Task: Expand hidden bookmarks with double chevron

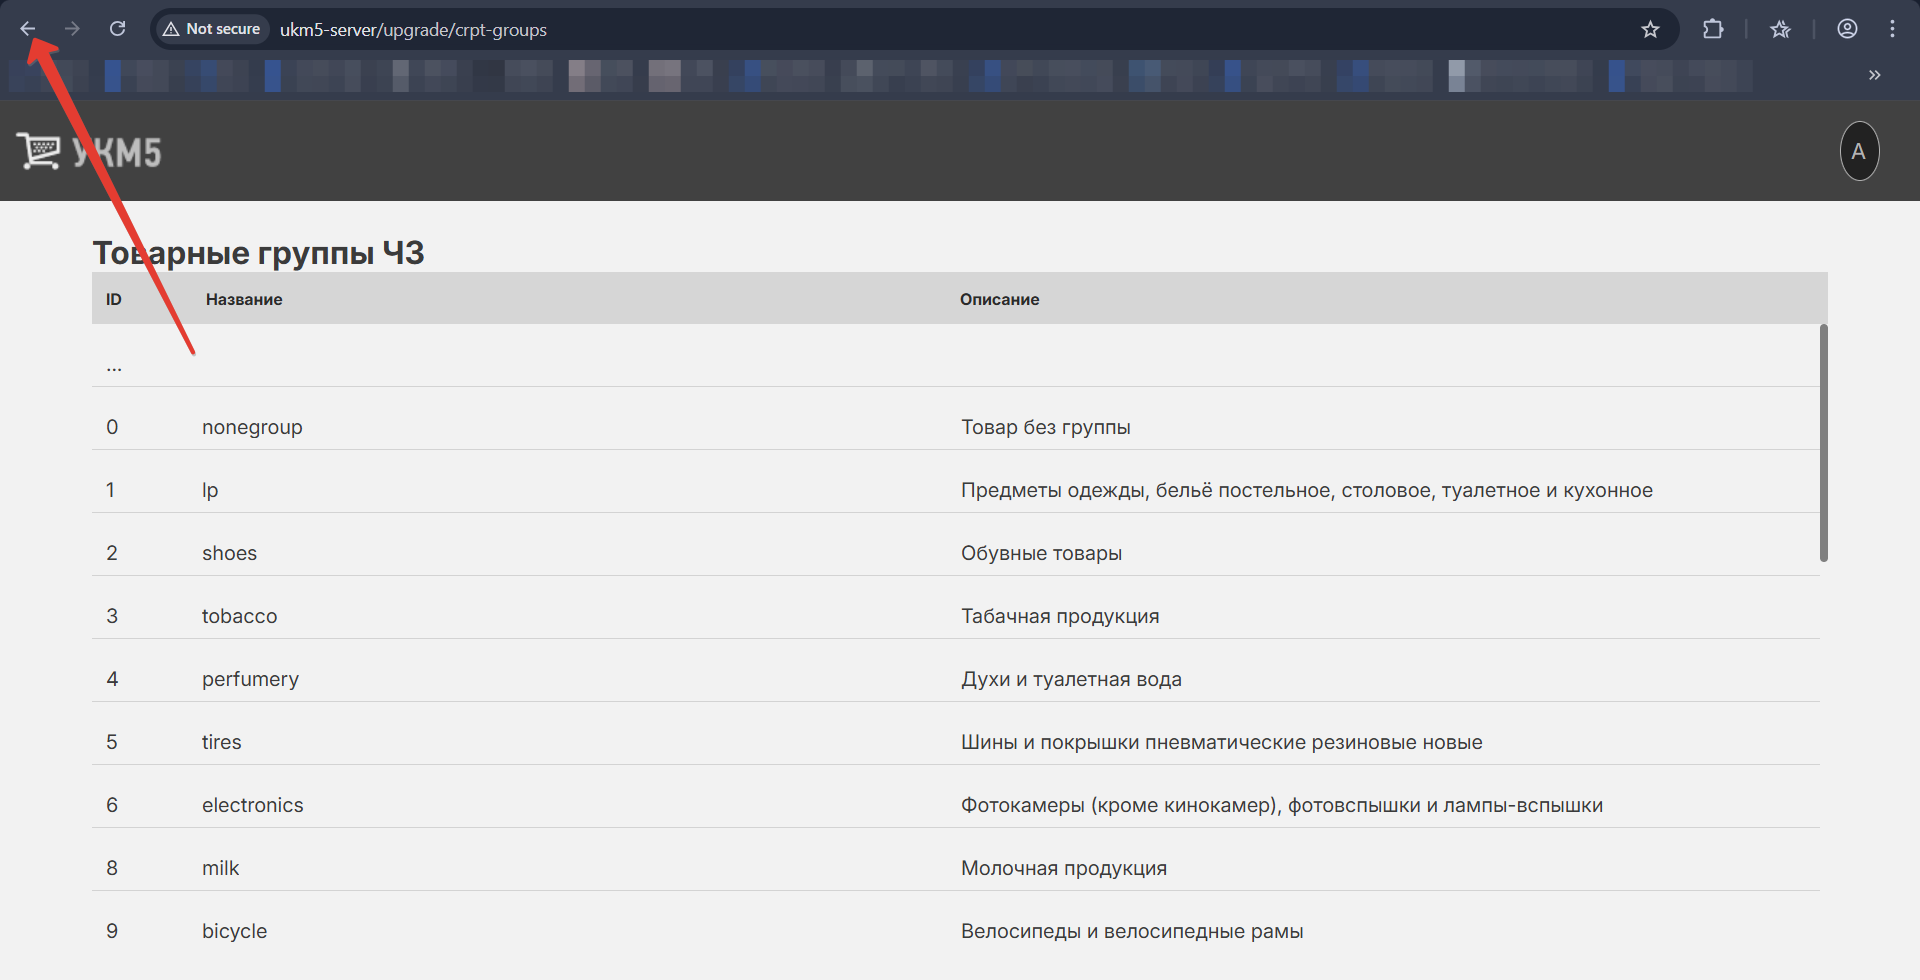Action: tap(1874, 75)
